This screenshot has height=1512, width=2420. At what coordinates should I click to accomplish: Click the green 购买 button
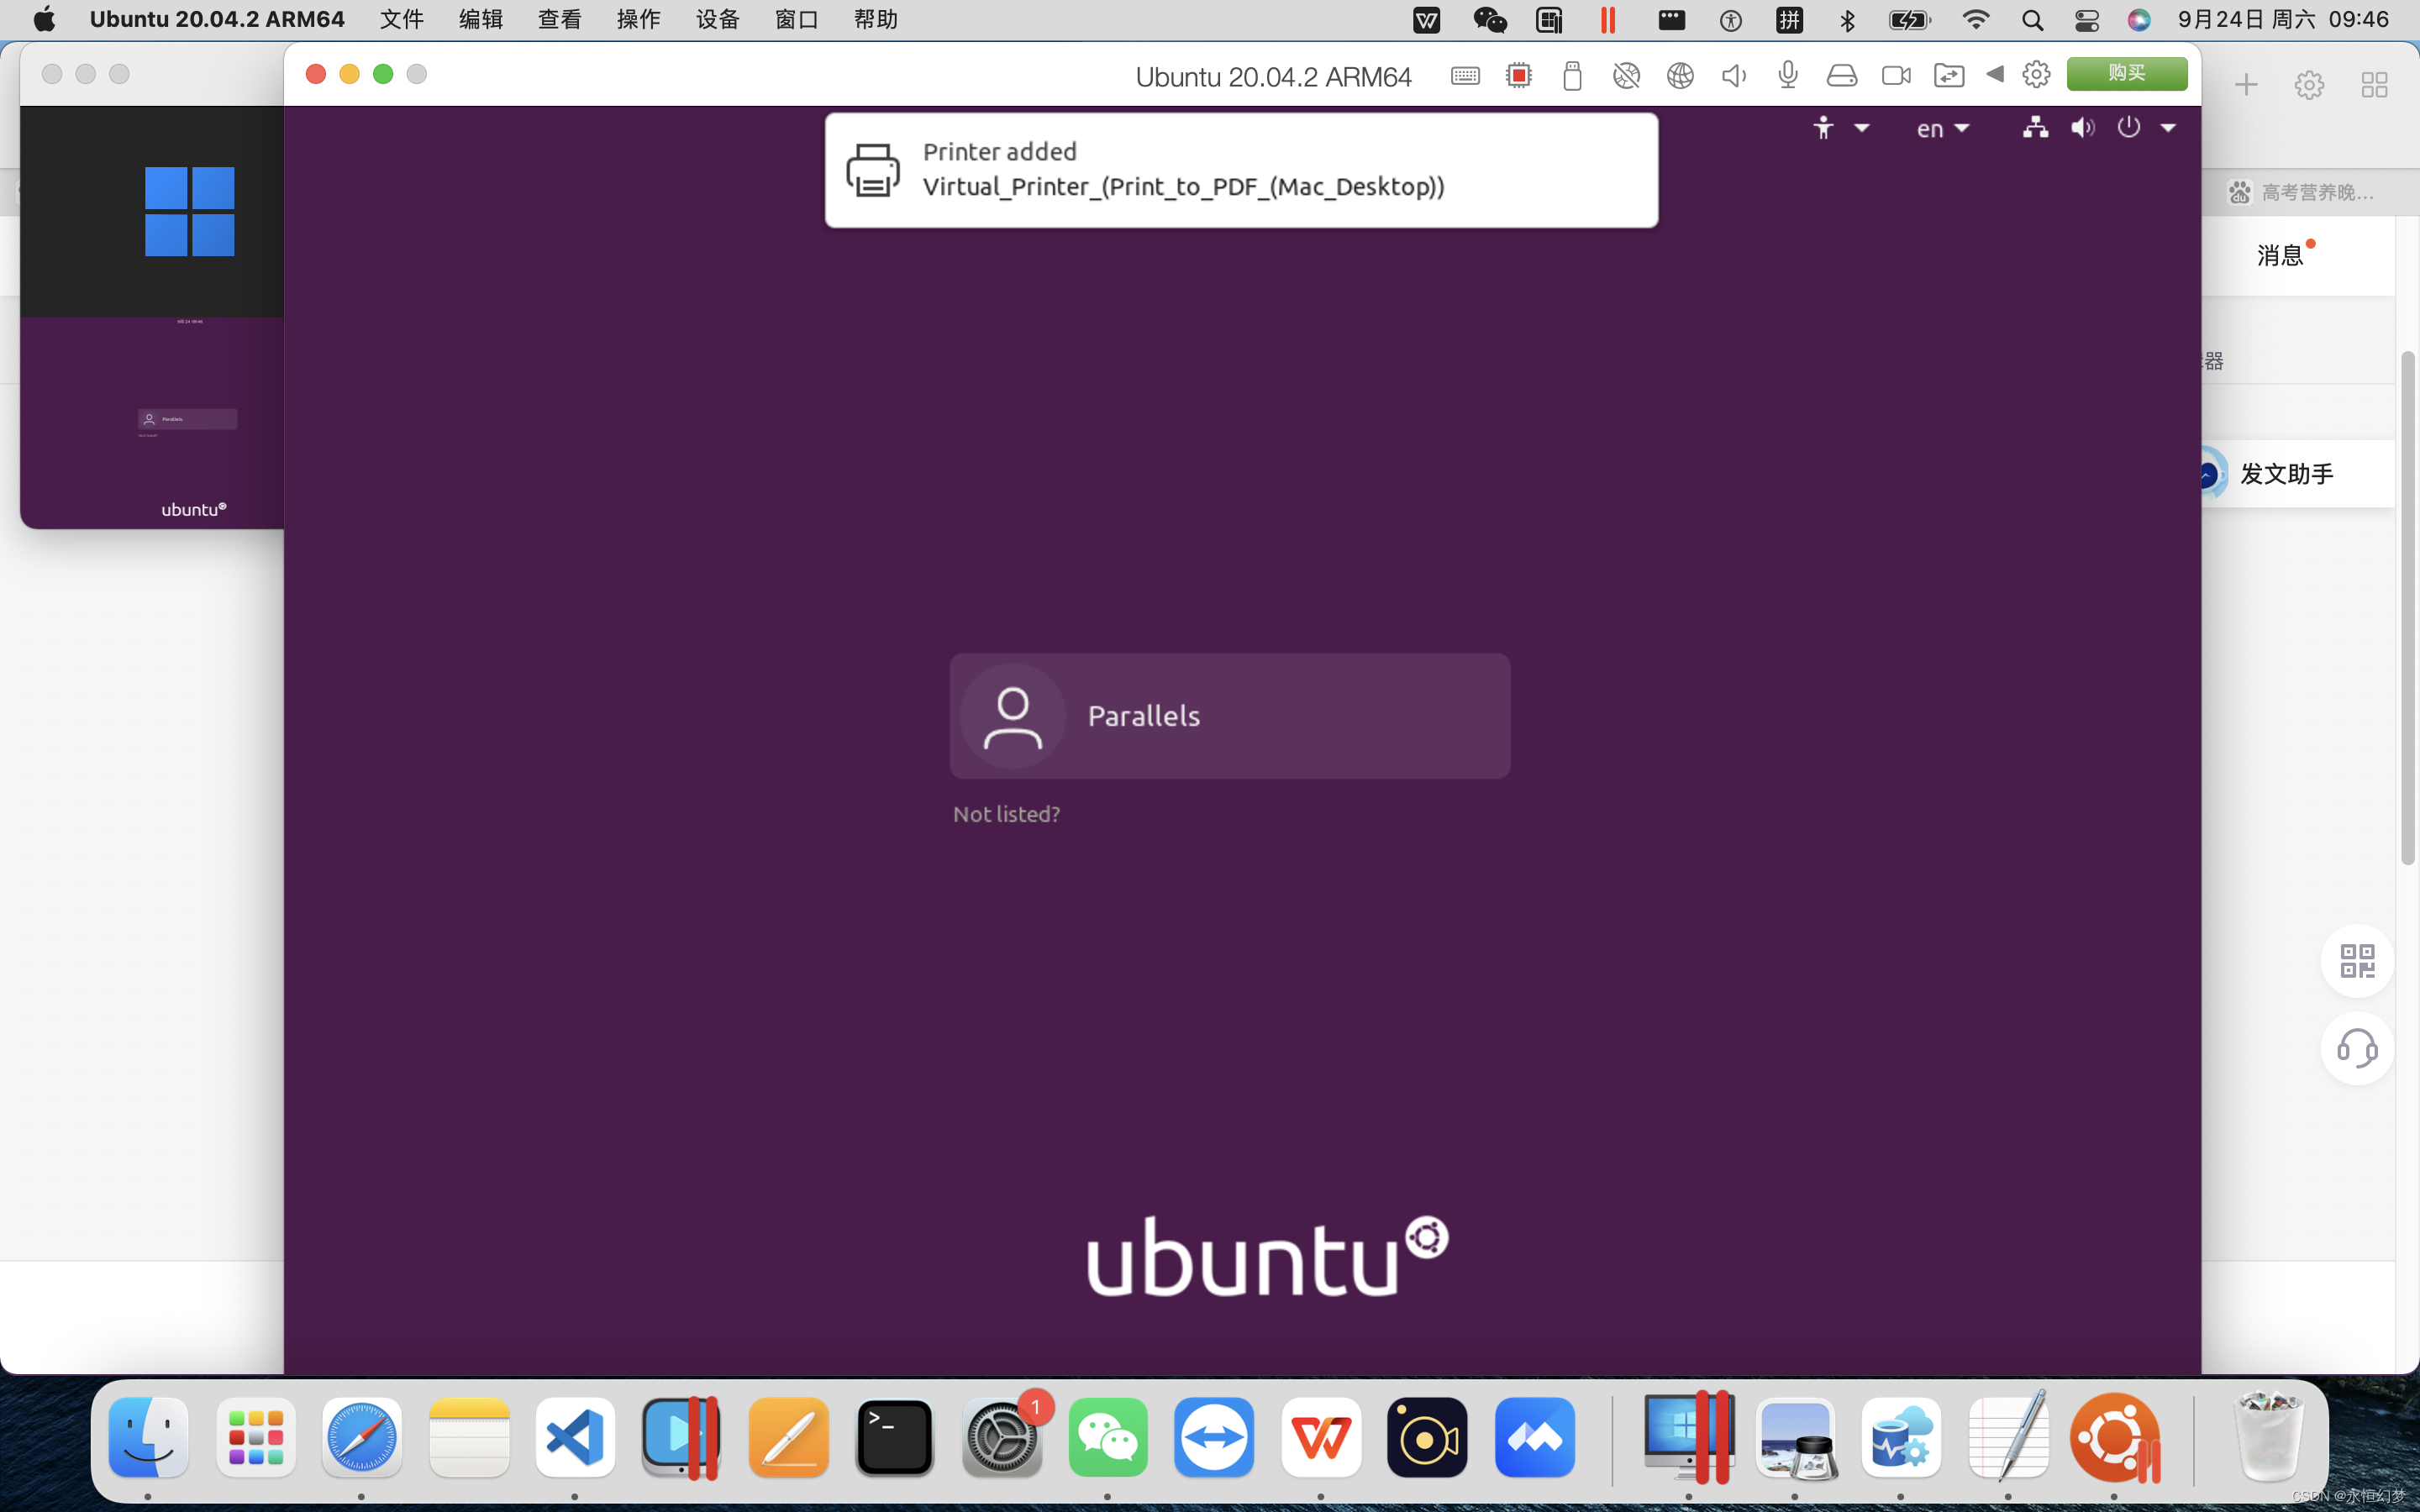pos(2126,74)
